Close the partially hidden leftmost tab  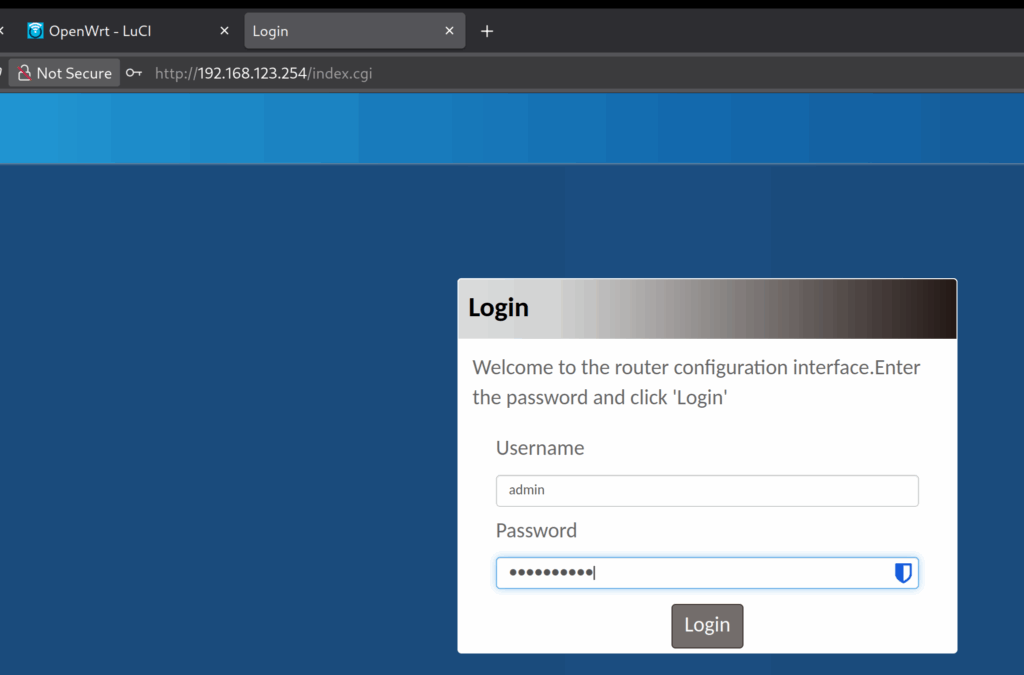click(2, 31)
